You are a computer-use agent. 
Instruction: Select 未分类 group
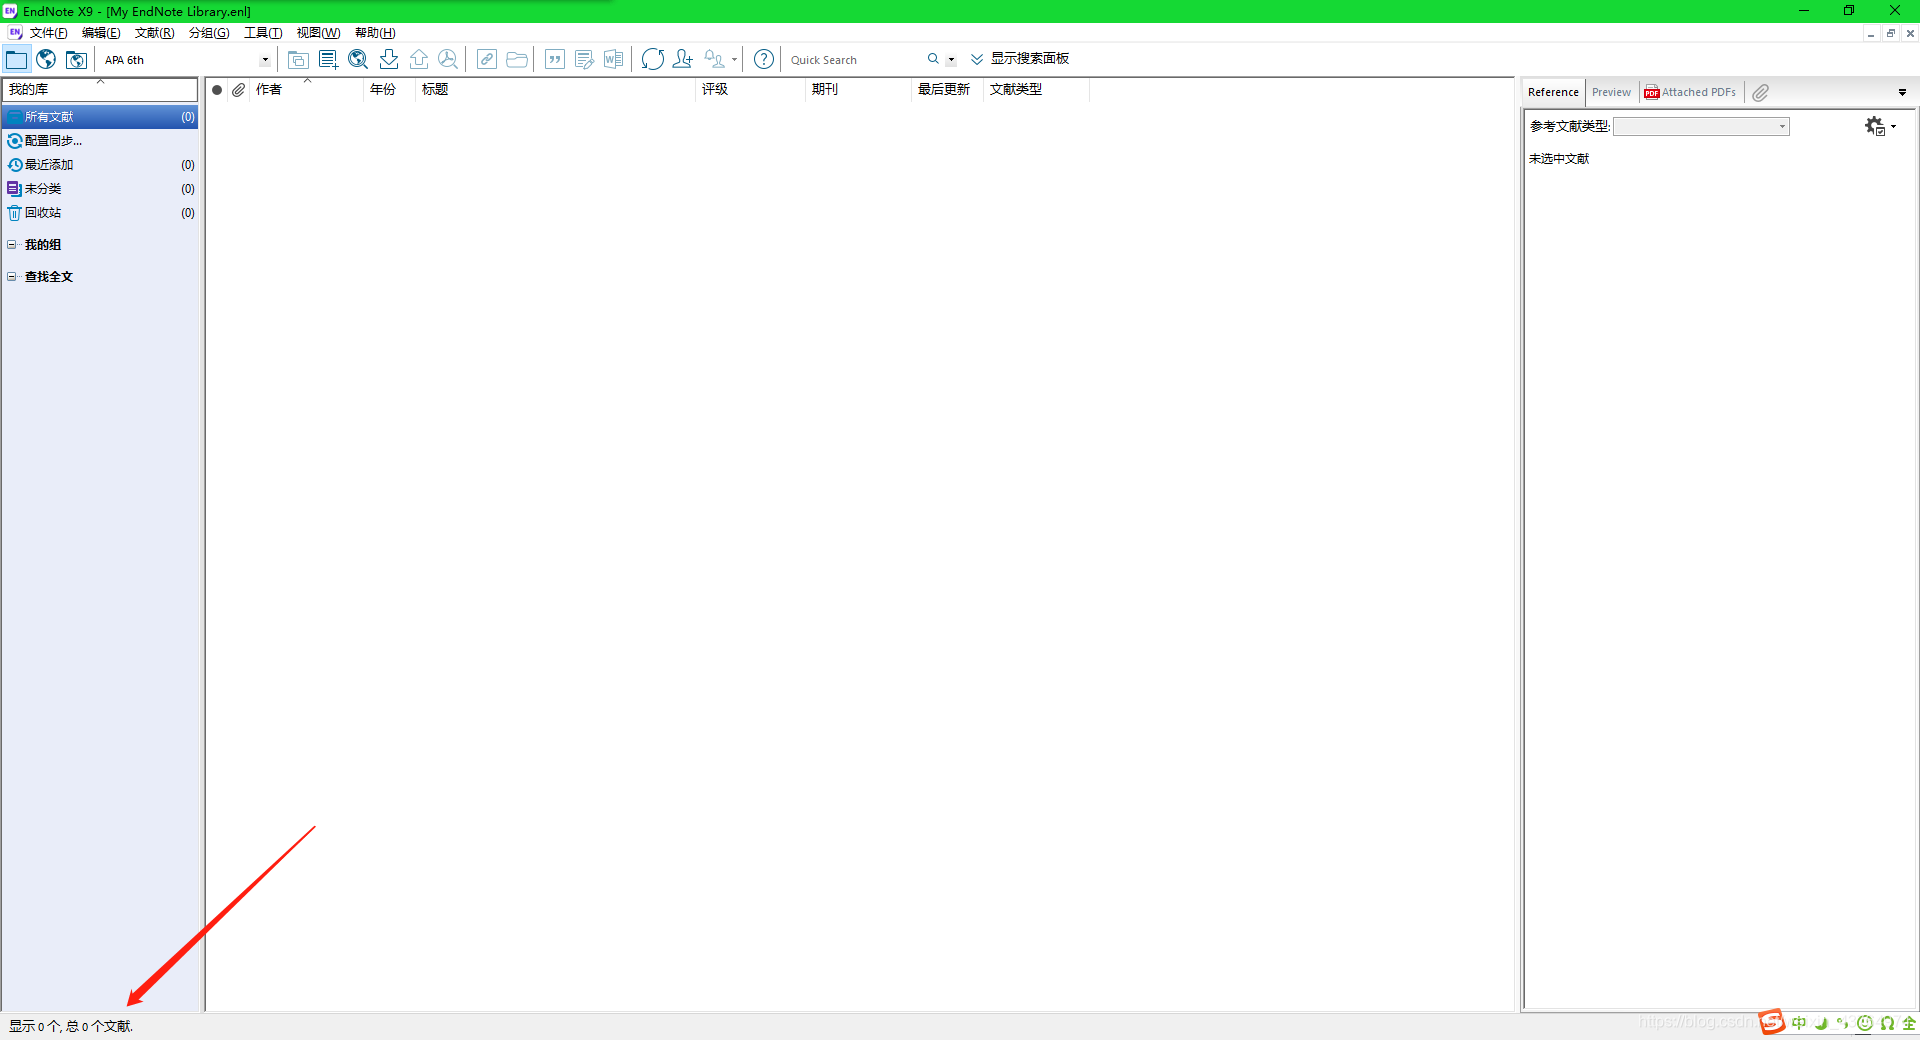100,189
